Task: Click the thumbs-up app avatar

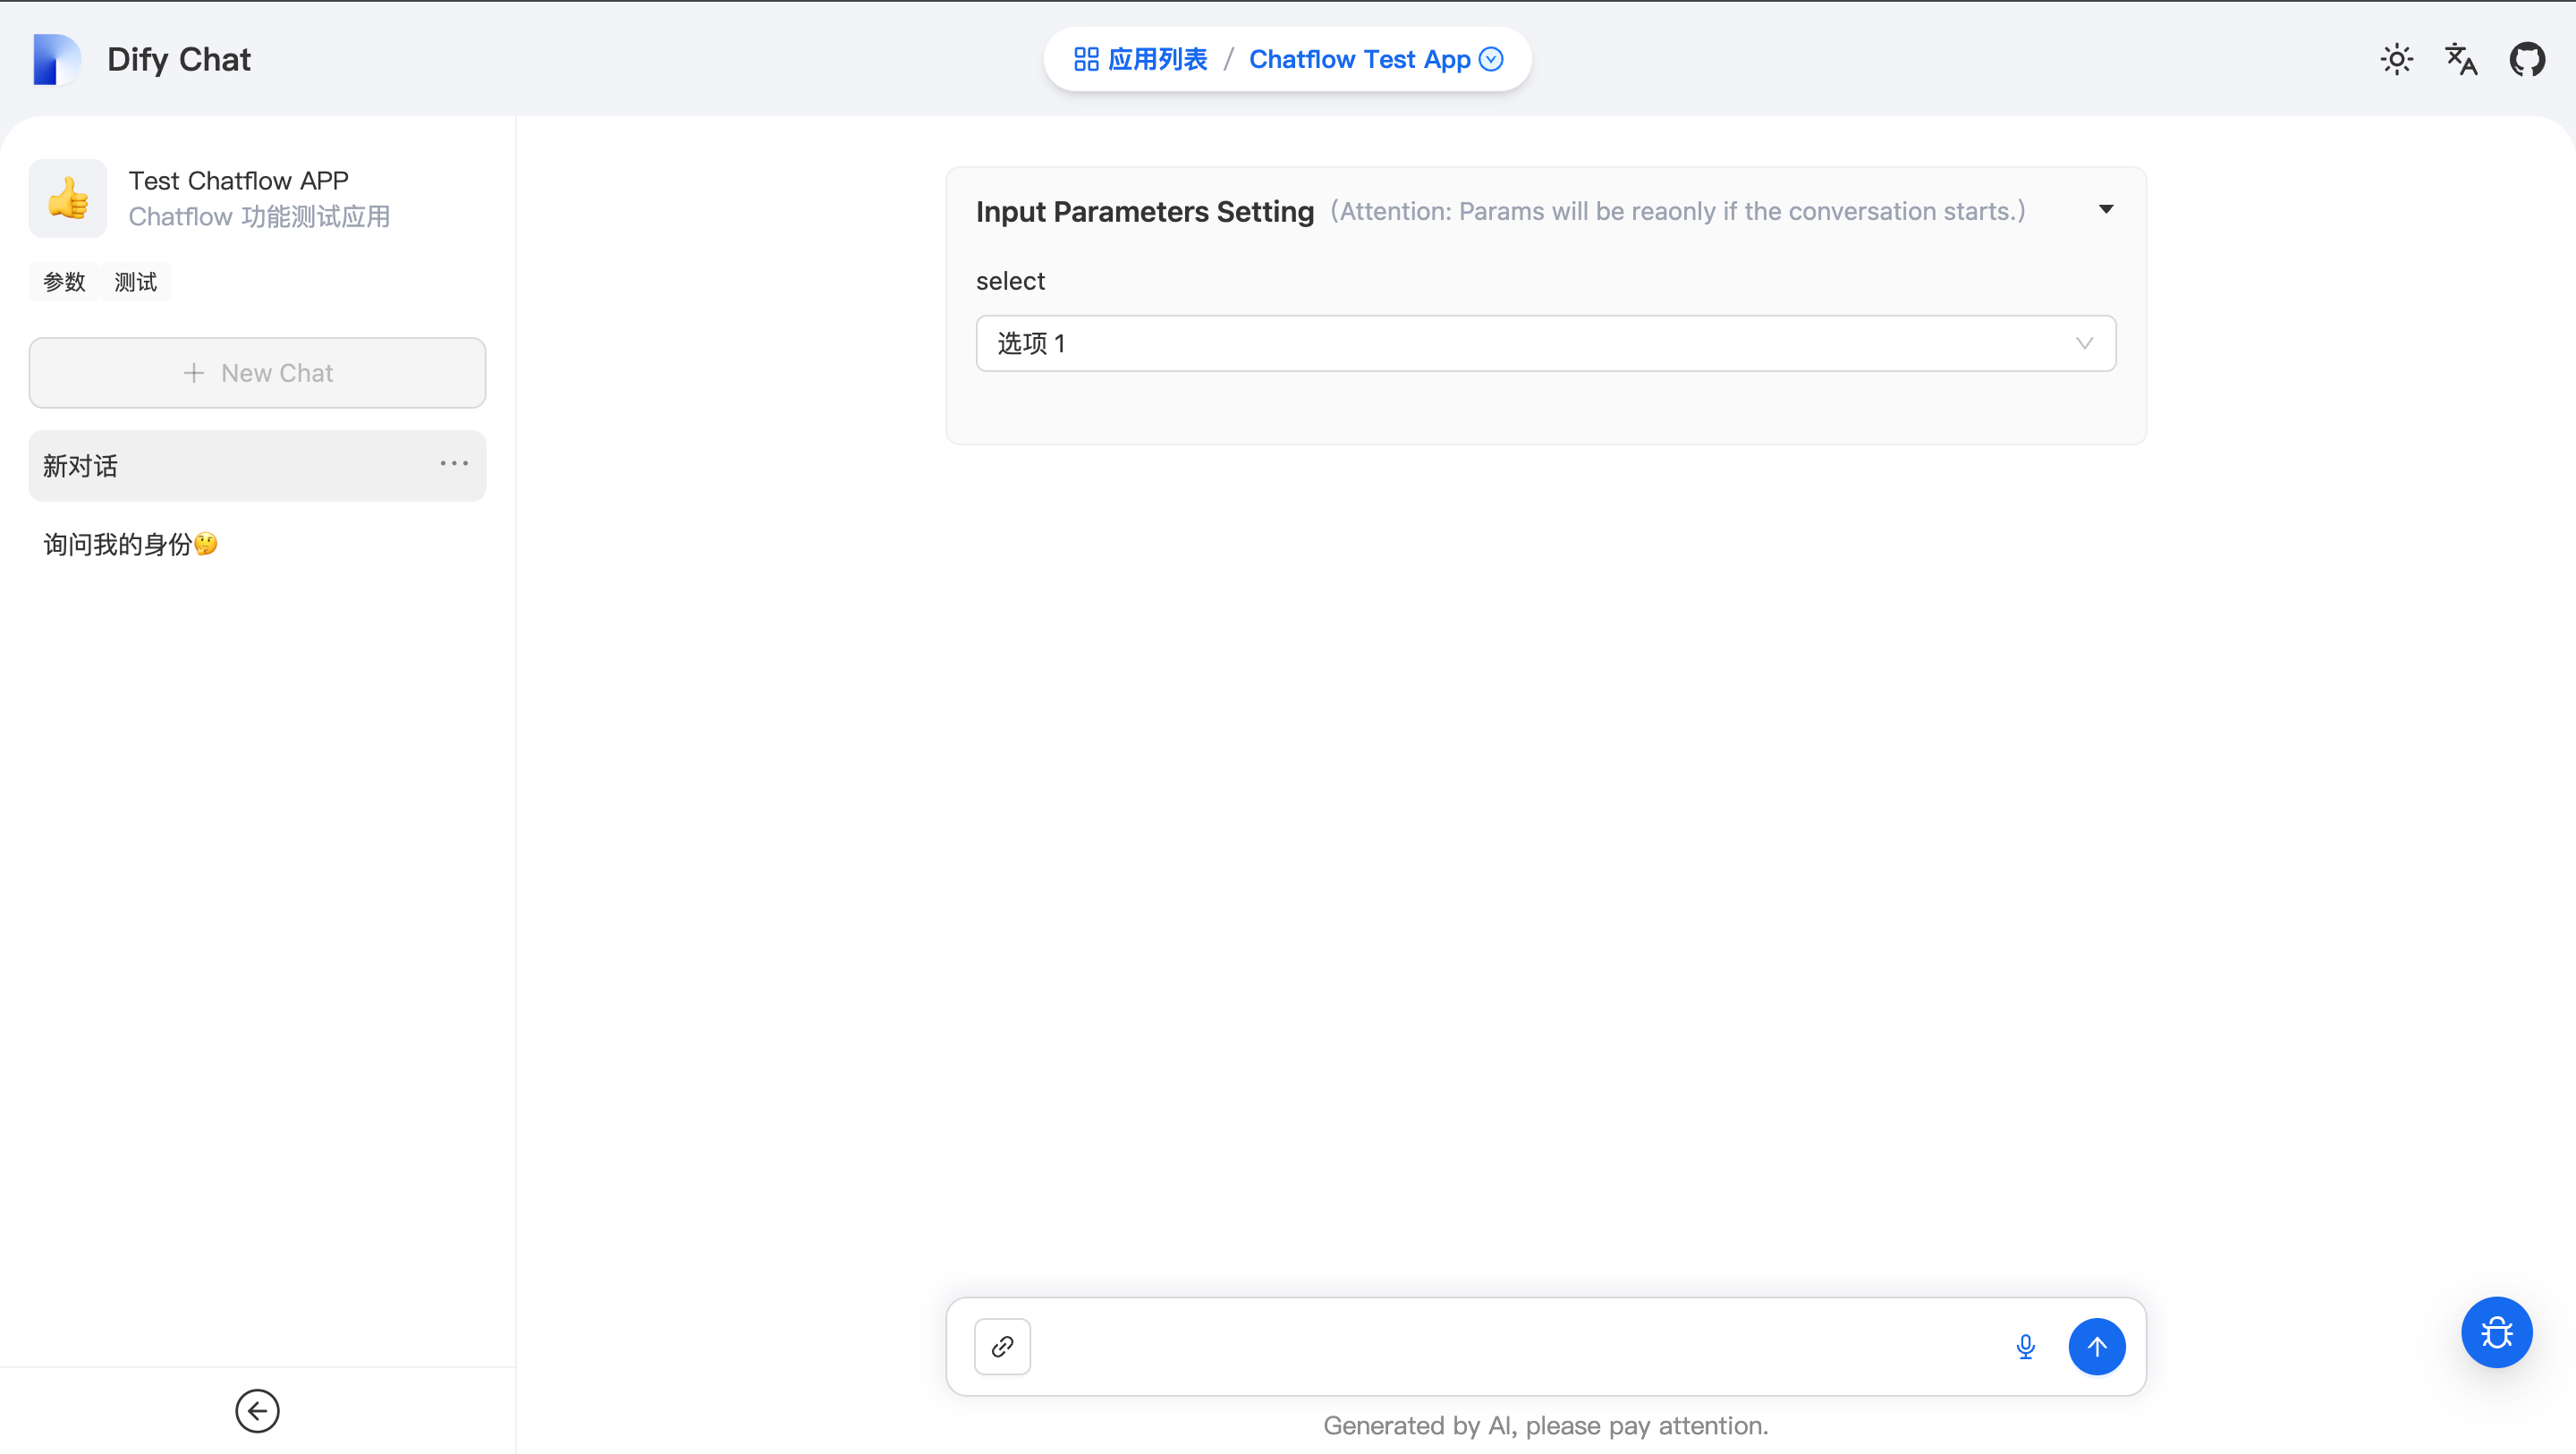Action: coord(68,198)
